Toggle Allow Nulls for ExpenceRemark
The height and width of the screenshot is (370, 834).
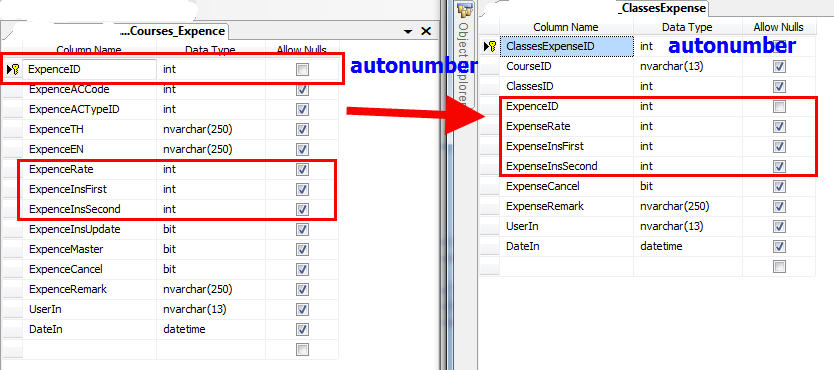point(302,290)
